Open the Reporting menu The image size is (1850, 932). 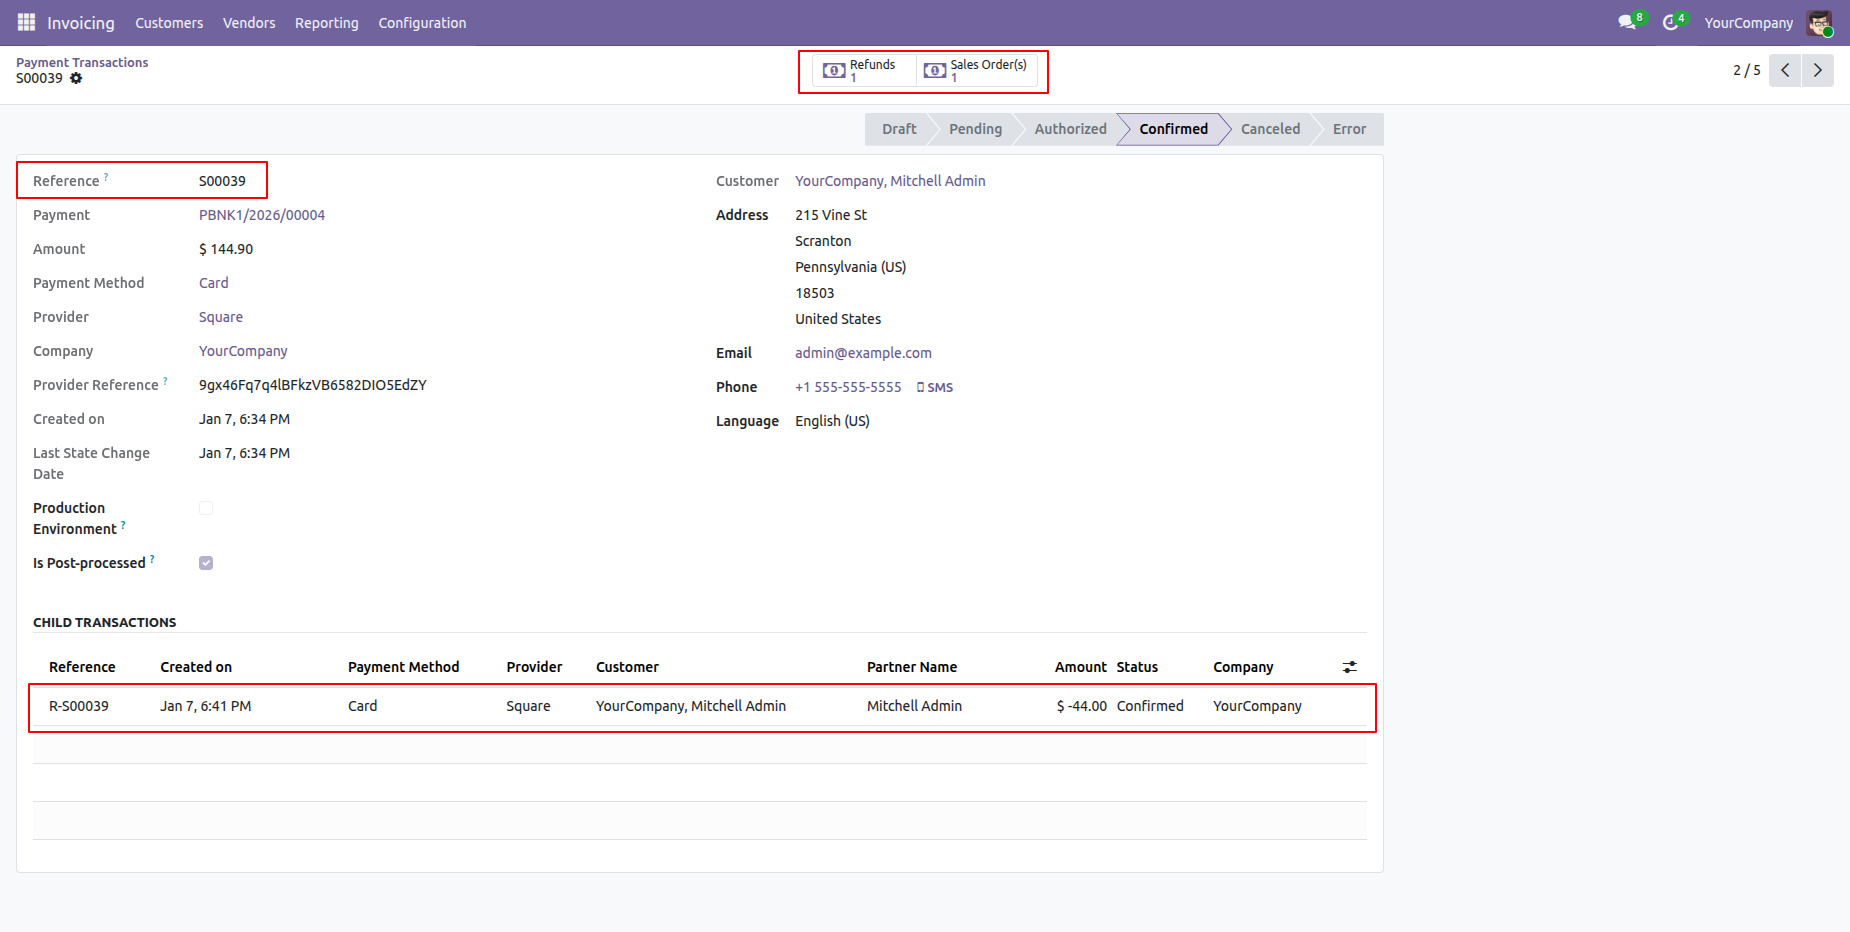326,23
